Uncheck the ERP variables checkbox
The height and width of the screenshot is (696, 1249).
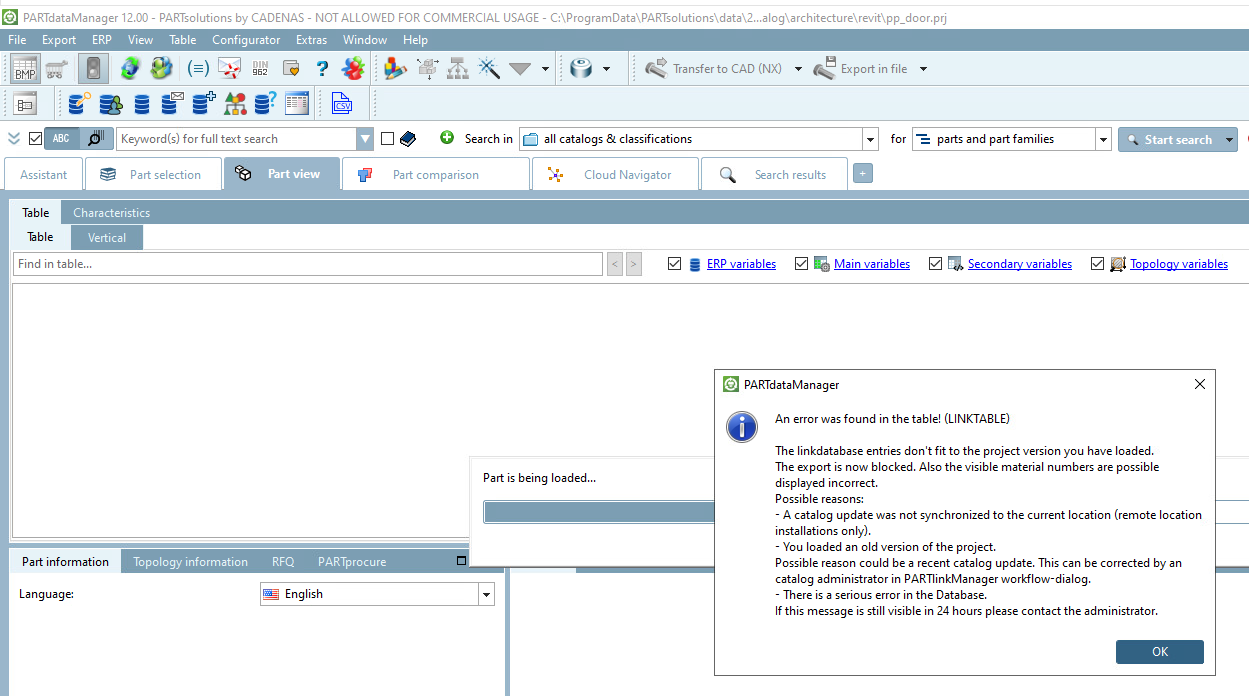coord(675,264)
